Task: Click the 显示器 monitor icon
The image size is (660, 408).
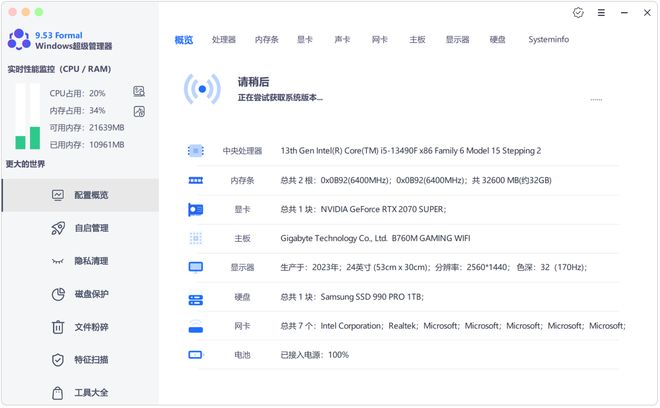Action: pos(196,267)
